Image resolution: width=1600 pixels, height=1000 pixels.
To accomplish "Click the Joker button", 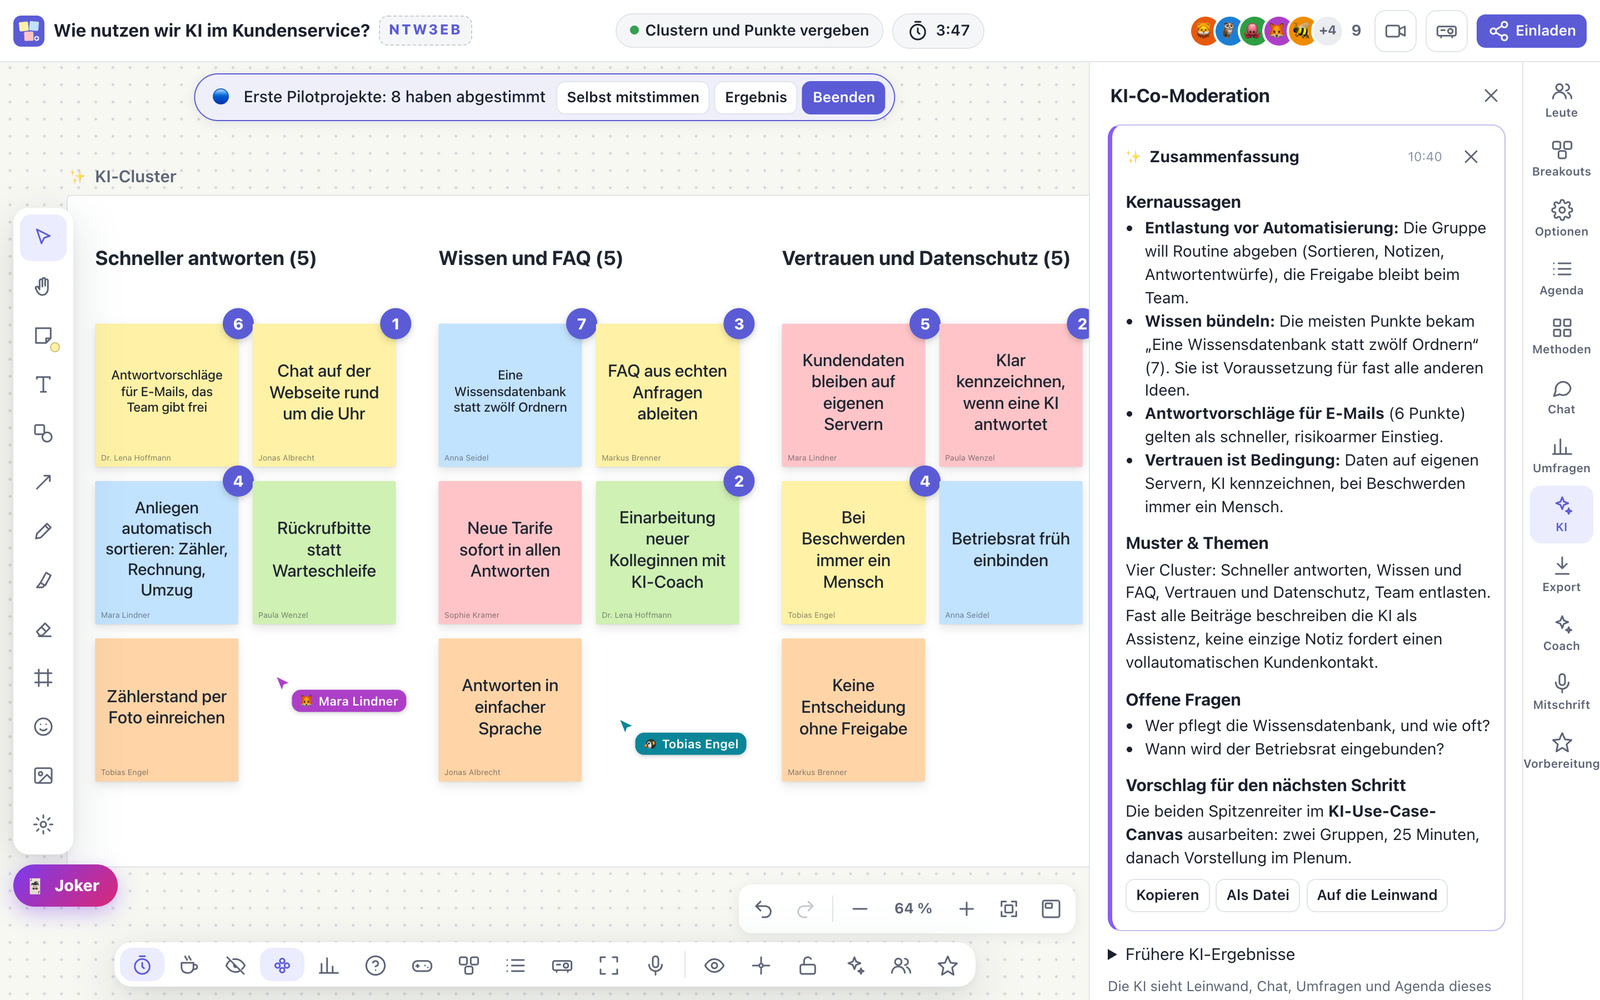I will tap(65, 886).
